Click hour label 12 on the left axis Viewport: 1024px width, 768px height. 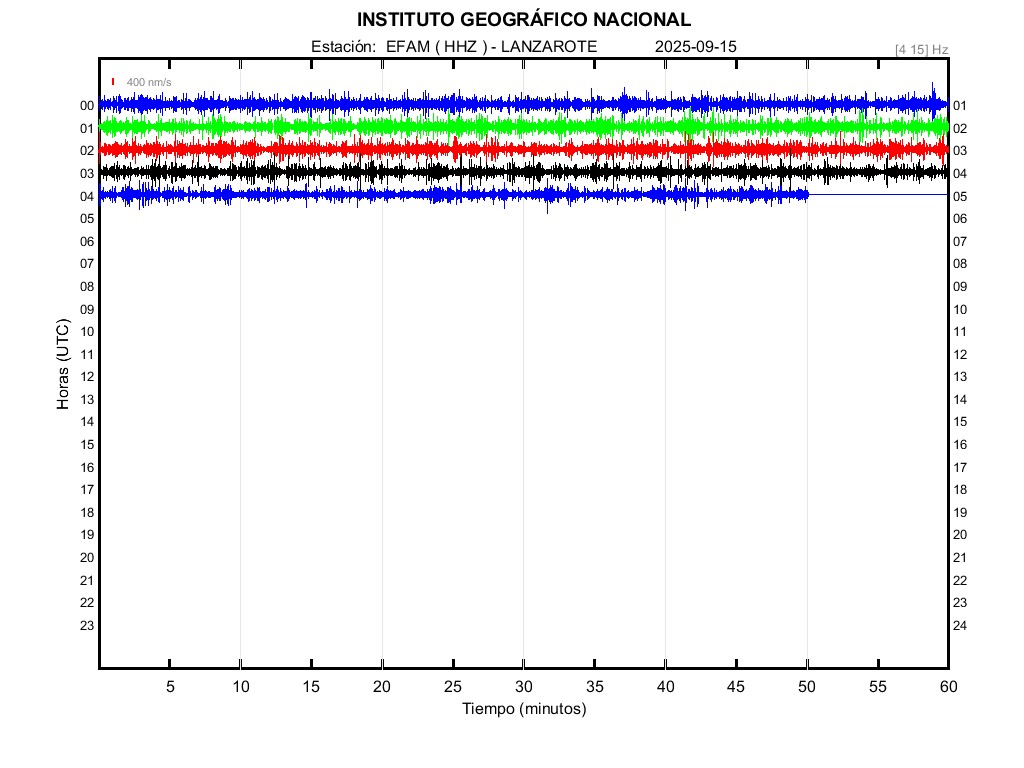click(87, 377)
